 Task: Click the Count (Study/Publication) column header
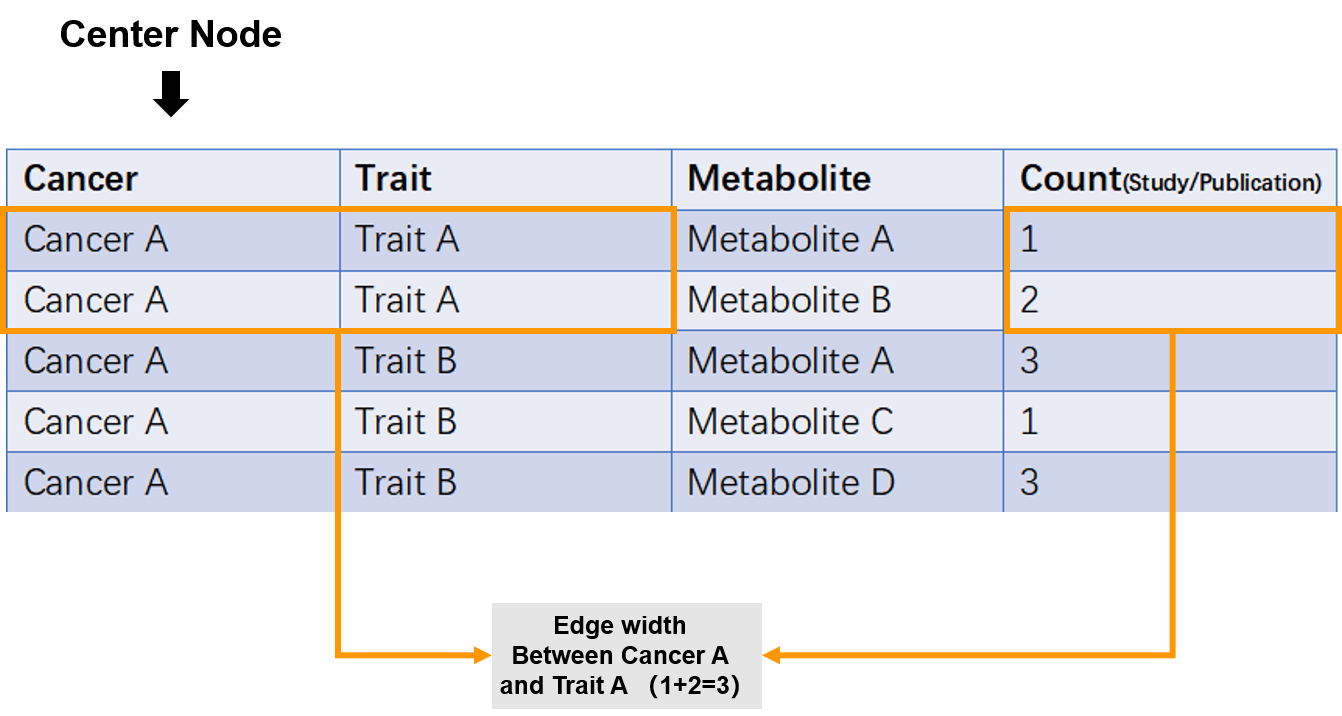[x=1170, y=179]
